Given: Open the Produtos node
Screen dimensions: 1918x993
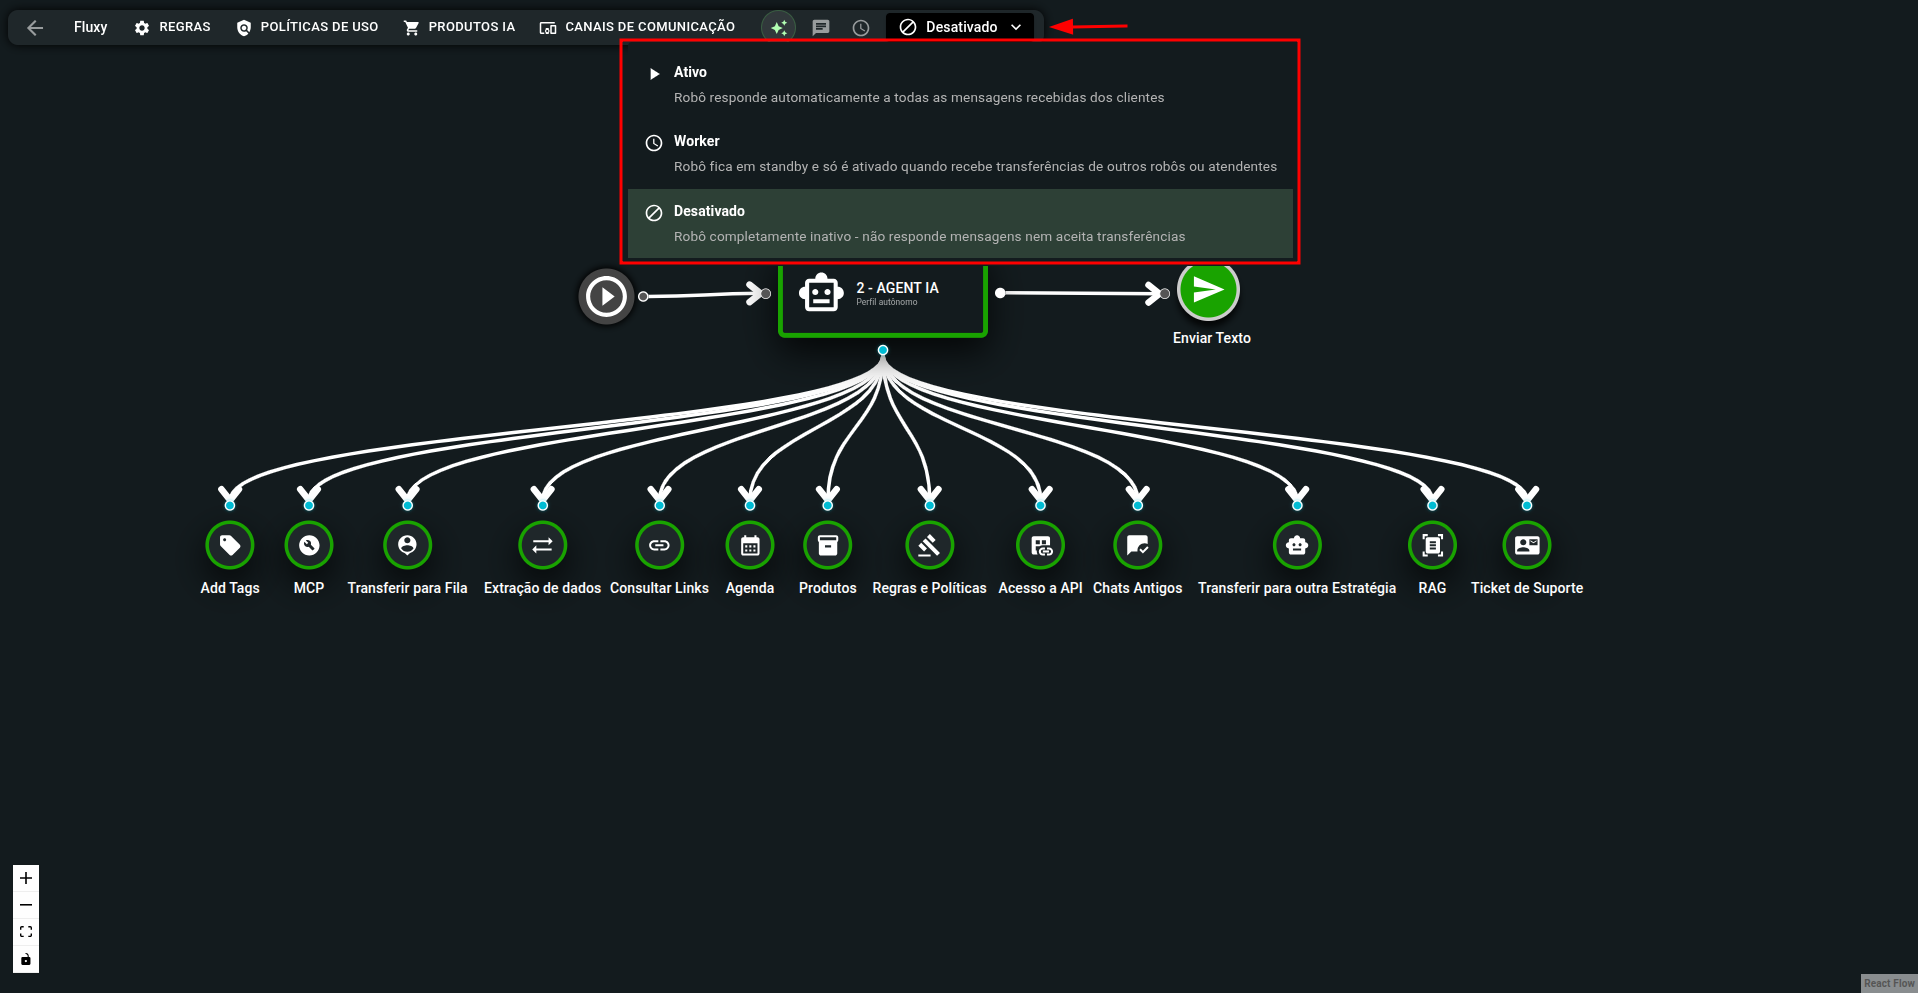Looking at the screenshot, I should [828, 545].
